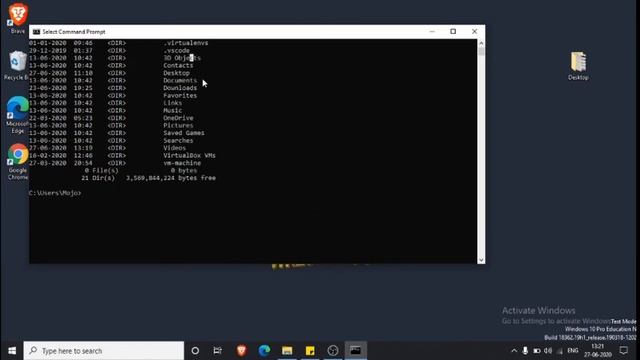
Task: Click the Pictures directory entry
Action: coord(178,125)
